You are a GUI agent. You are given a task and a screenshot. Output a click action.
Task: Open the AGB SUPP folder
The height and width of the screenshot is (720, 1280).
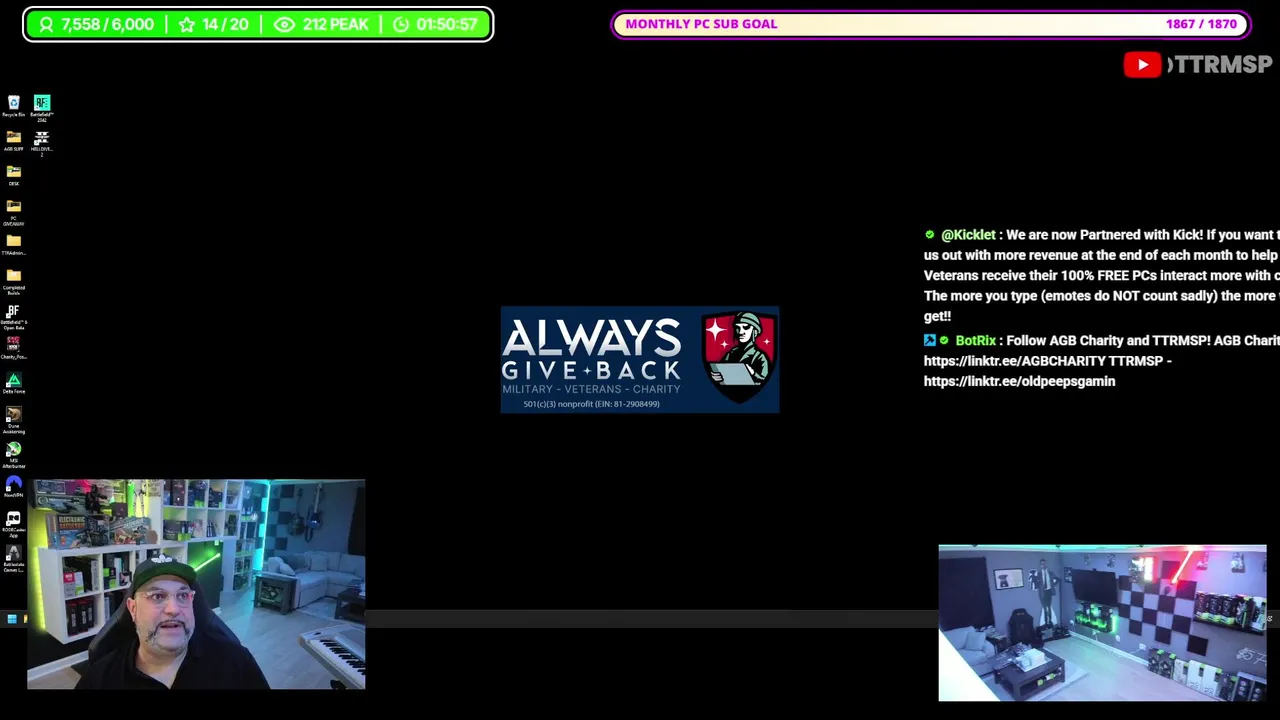(14, 140)
